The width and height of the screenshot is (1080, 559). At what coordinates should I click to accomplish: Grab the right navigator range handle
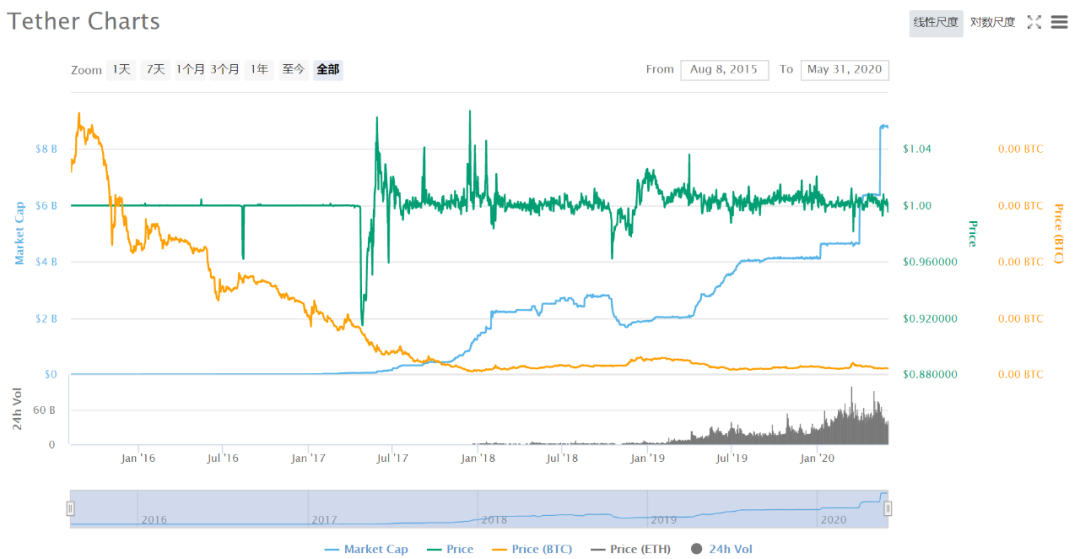click(x=888, y=509)
